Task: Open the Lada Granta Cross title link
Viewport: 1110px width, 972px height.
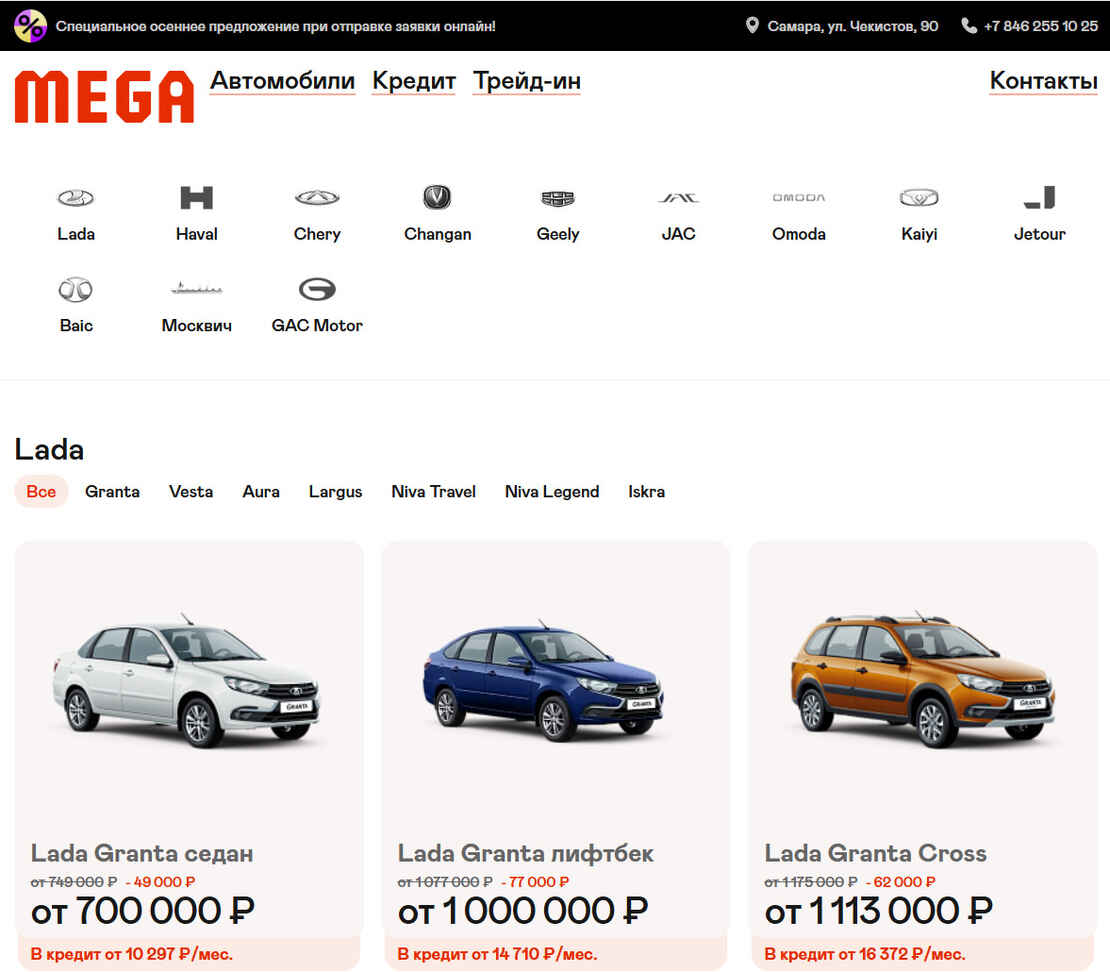Action: pos(876,853)
